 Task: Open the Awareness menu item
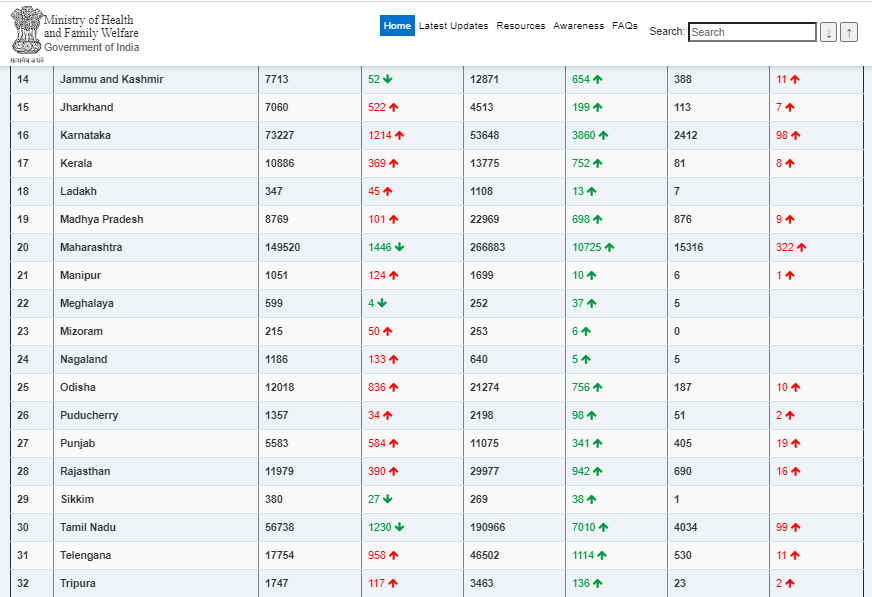[578, 26]
